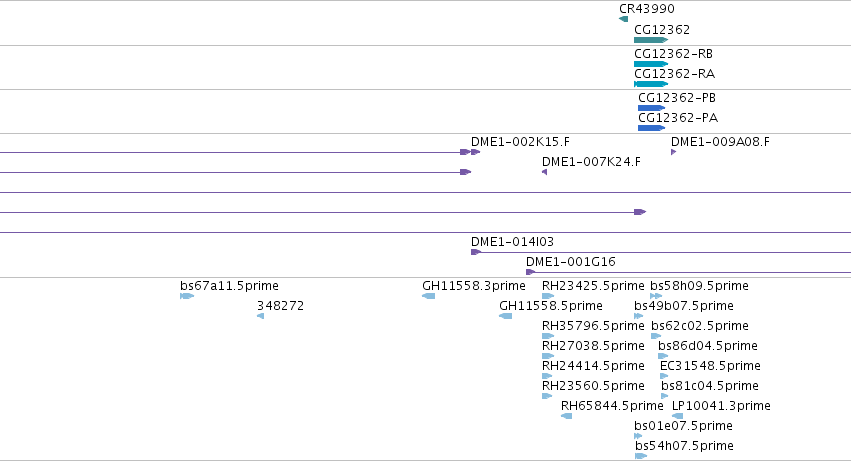Click the GH11558.5prime EST glyph

coord(505,316)
